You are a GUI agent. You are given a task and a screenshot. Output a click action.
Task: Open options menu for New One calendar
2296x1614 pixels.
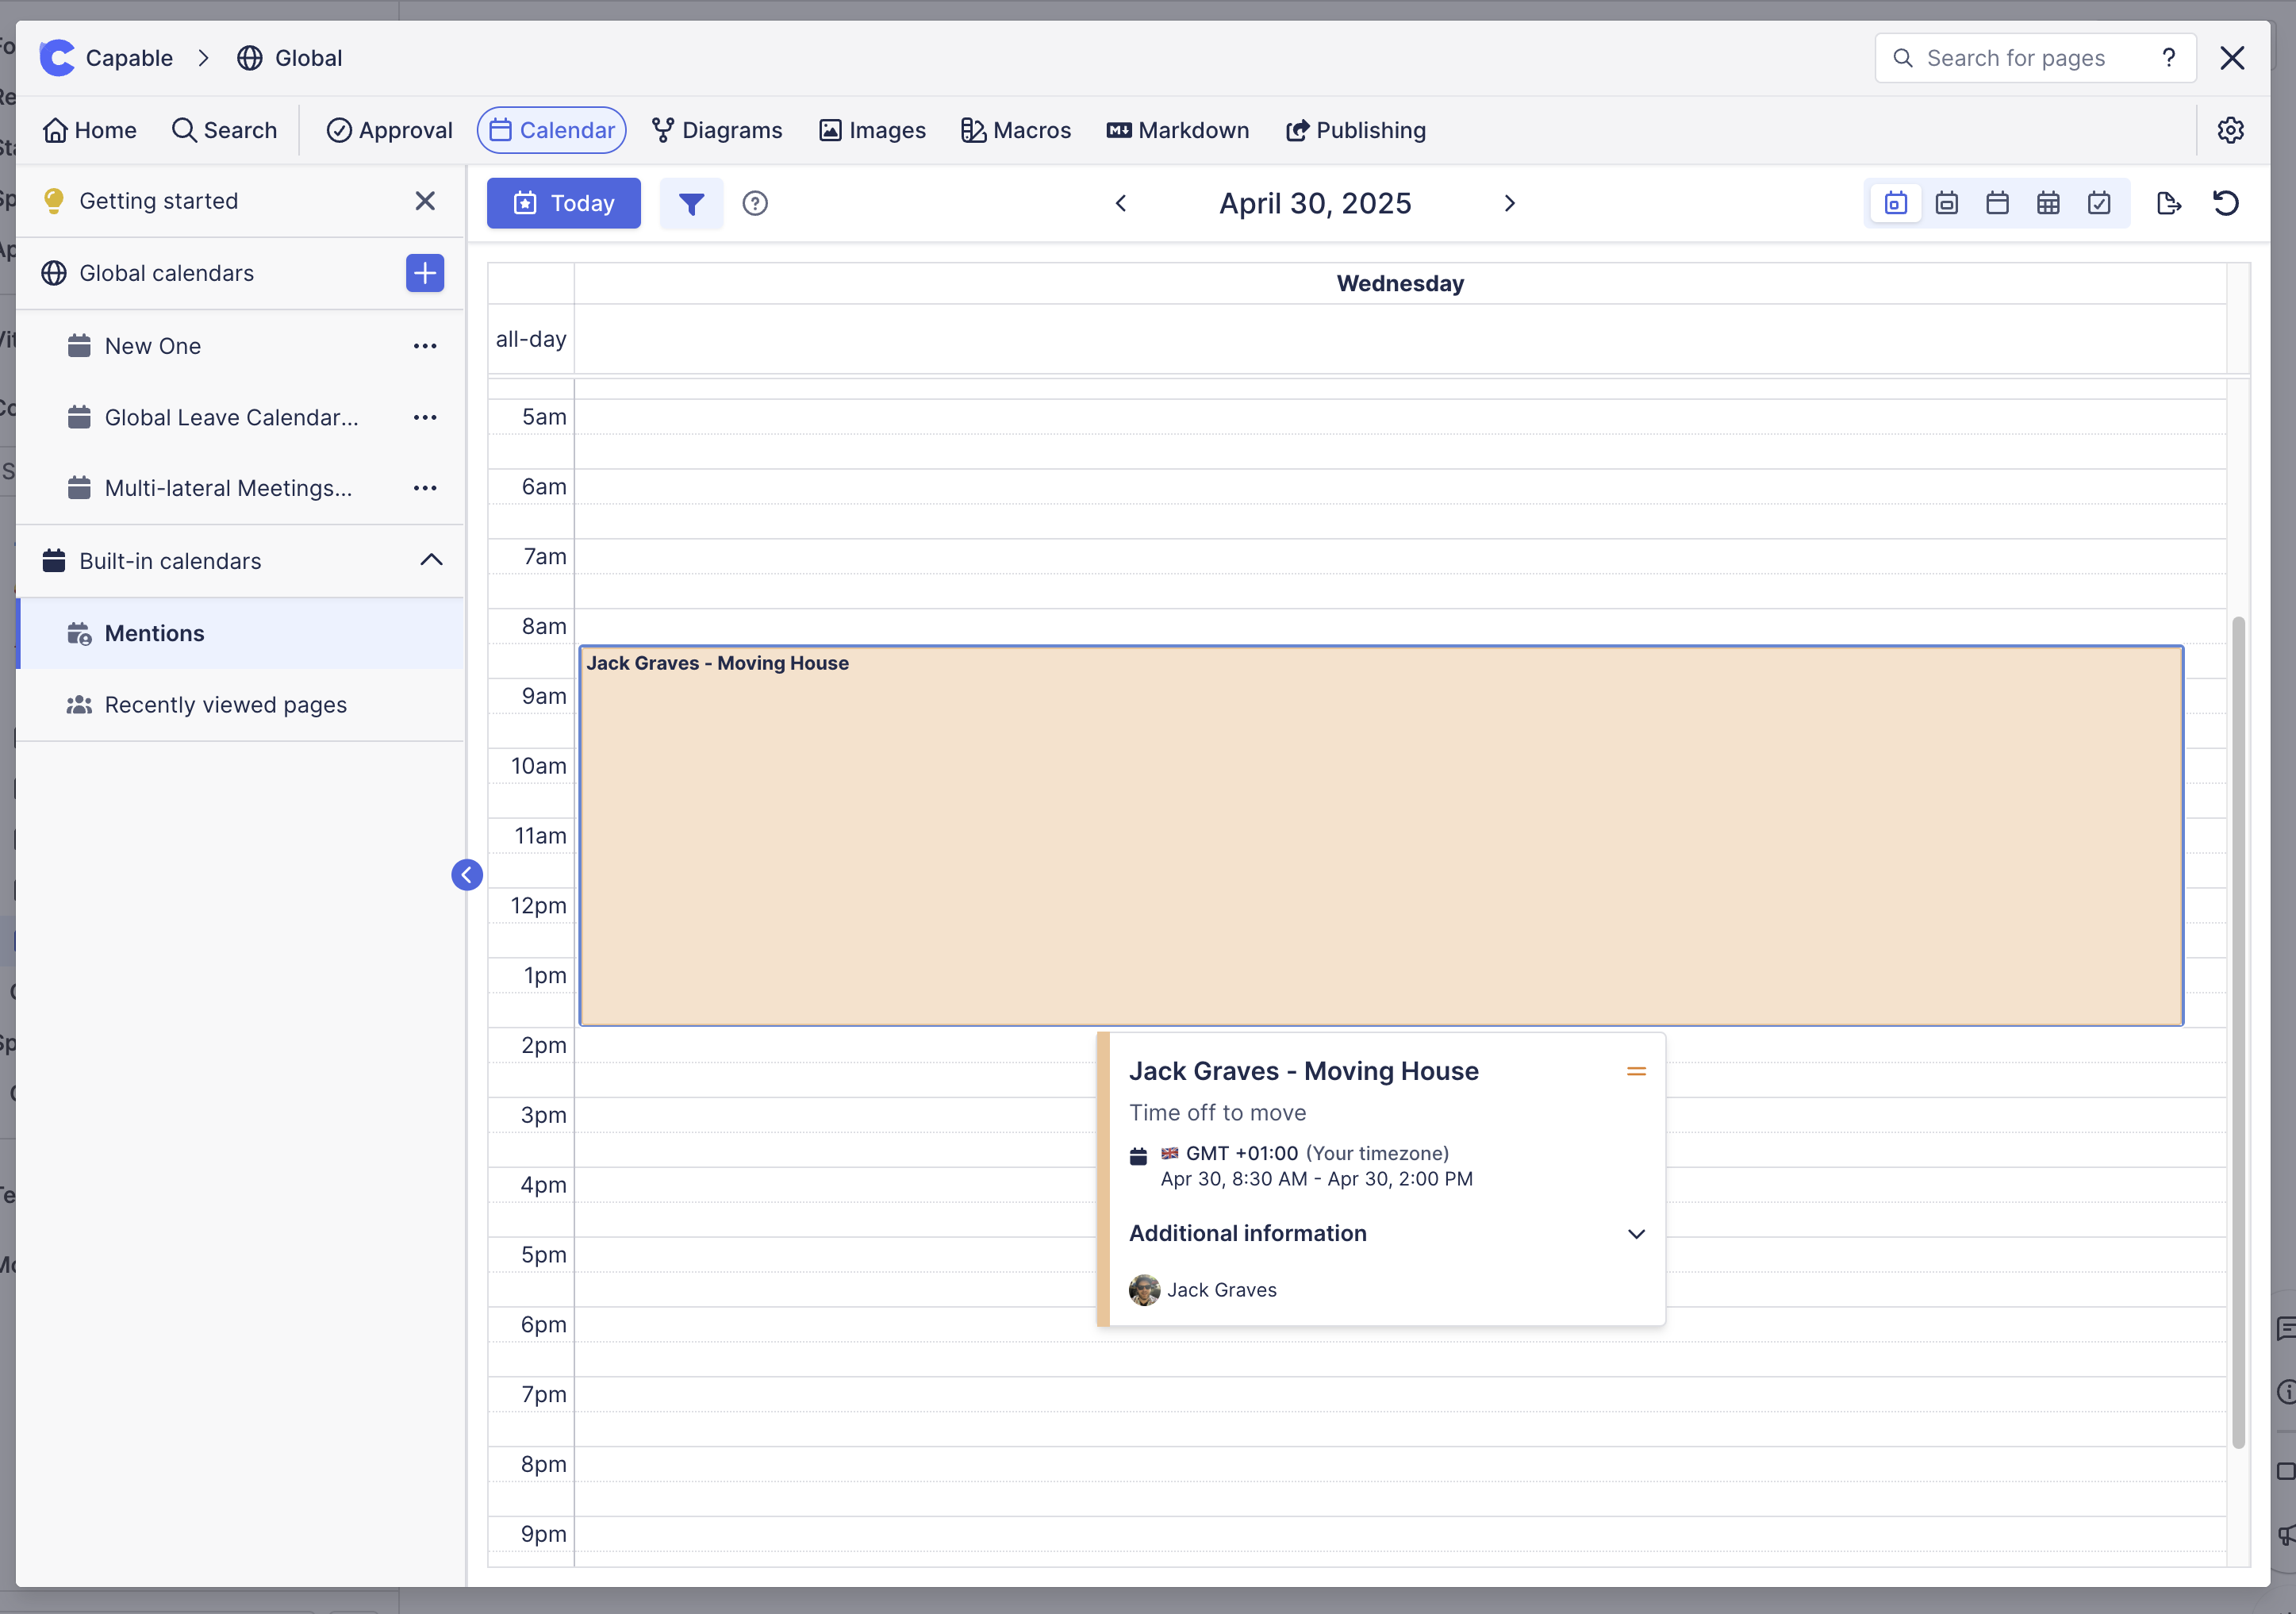click(425, 346)
